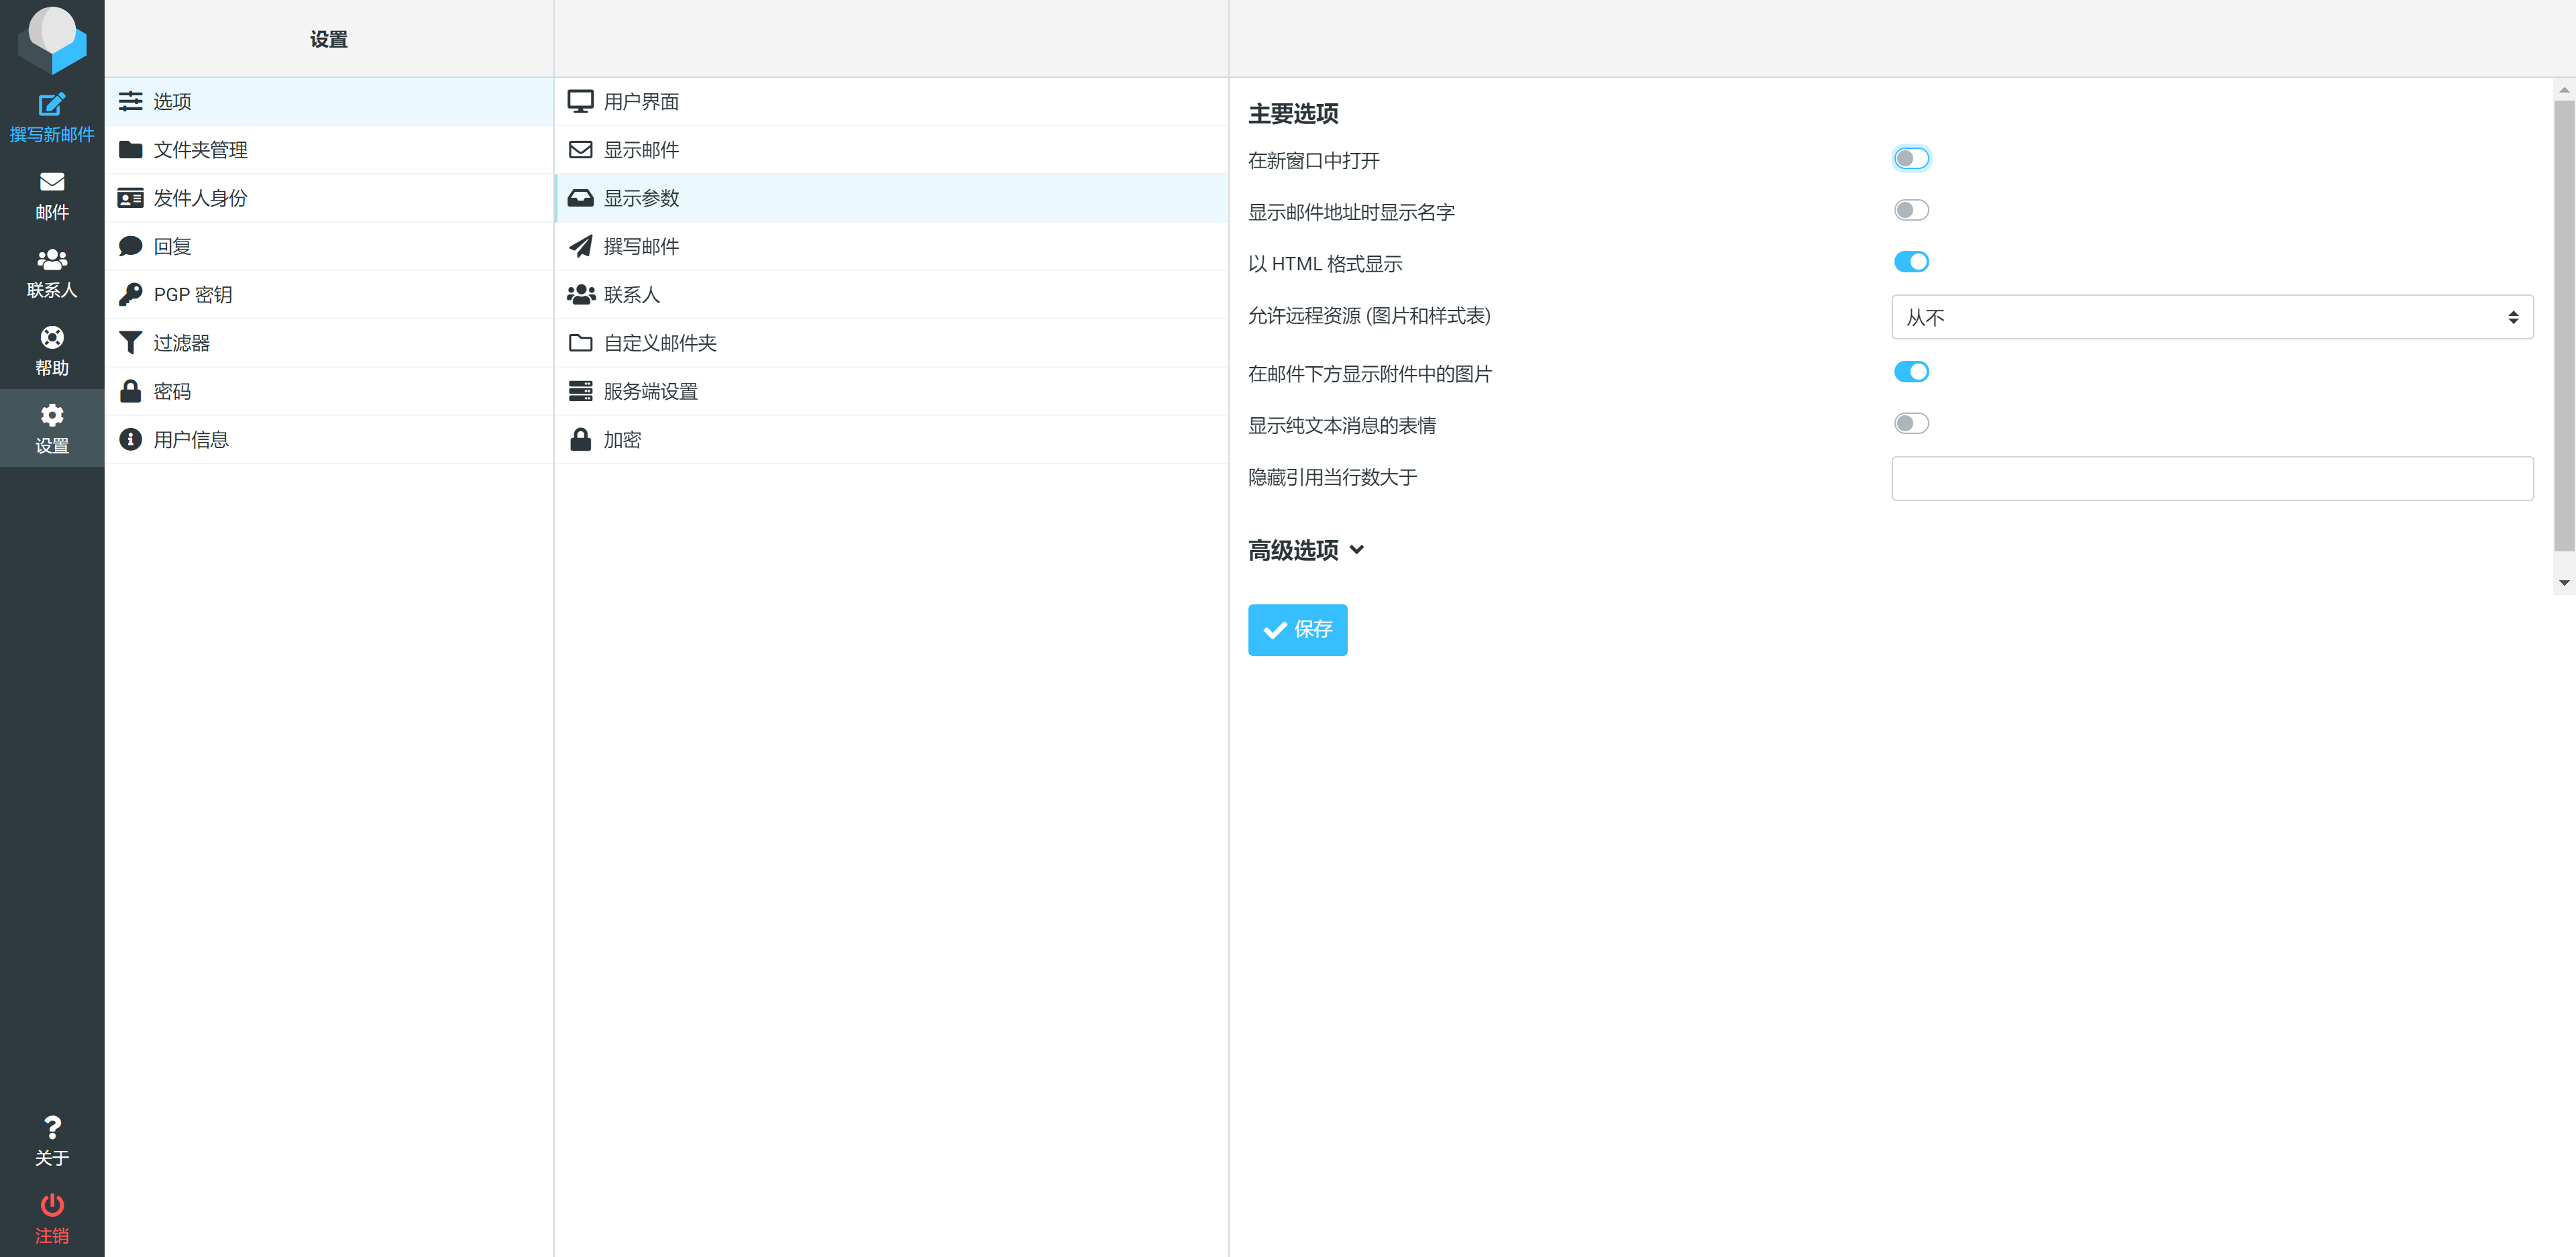Switch to 用户界面 section
Screen dimensions: 2576x1257
[640, 102]
